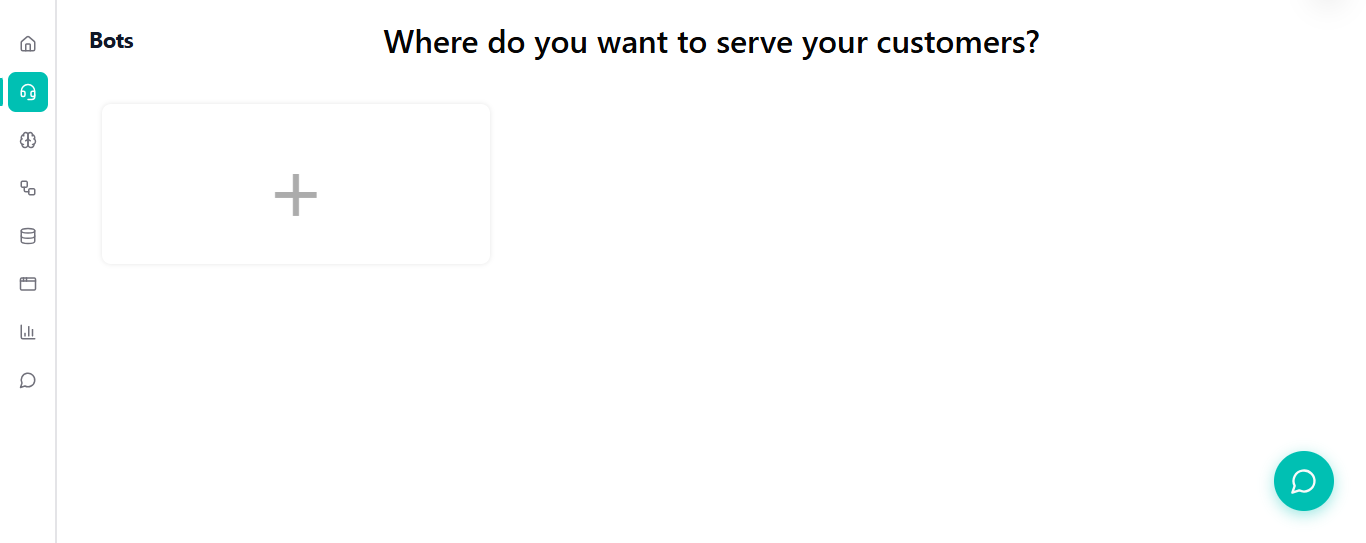The height and width of the screenshot is (543, 1366).
Task: Open the database cylinder icon
Action: 28,236
